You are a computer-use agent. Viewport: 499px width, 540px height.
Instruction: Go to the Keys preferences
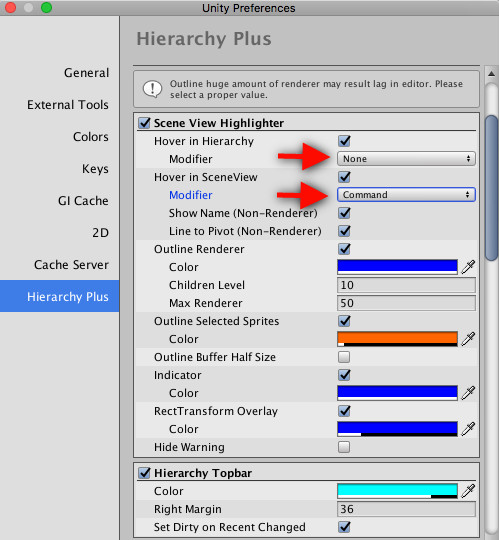[x=95, y=169]
